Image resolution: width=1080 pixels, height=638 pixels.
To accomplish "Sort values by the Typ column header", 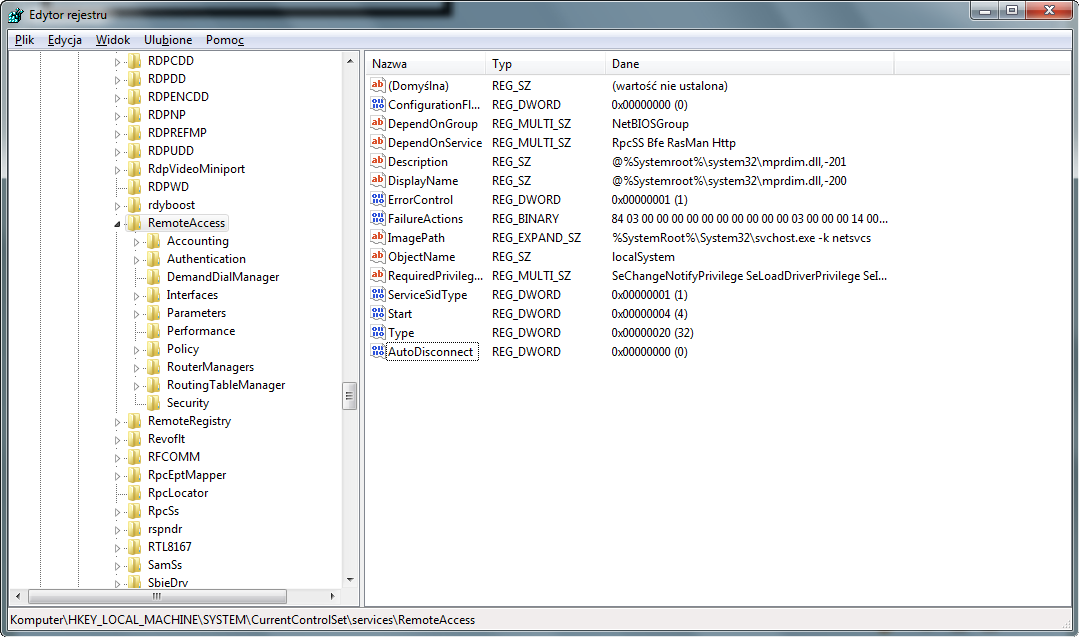I will pyautogui.click(x=545, y=63).
